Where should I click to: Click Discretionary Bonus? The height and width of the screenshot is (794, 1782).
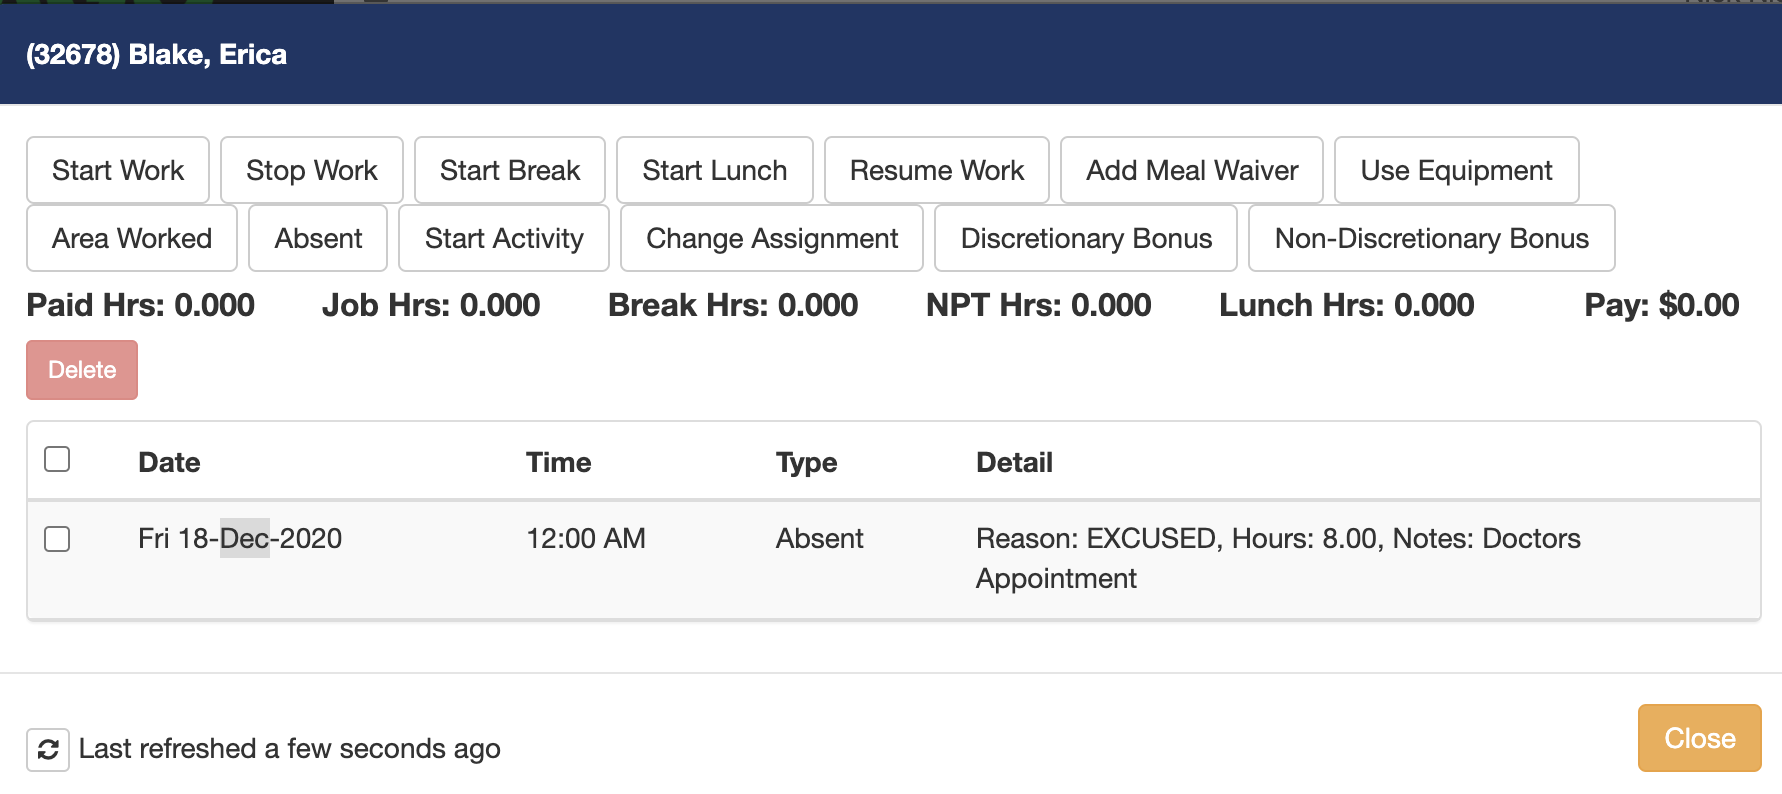pos(1085,238)
